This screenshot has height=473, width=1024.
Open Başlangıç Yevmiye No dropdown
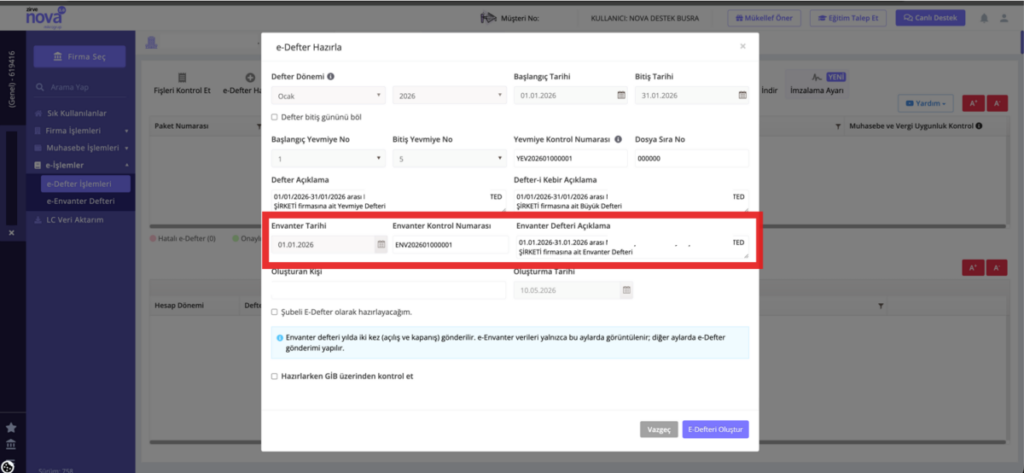(328, 158)
